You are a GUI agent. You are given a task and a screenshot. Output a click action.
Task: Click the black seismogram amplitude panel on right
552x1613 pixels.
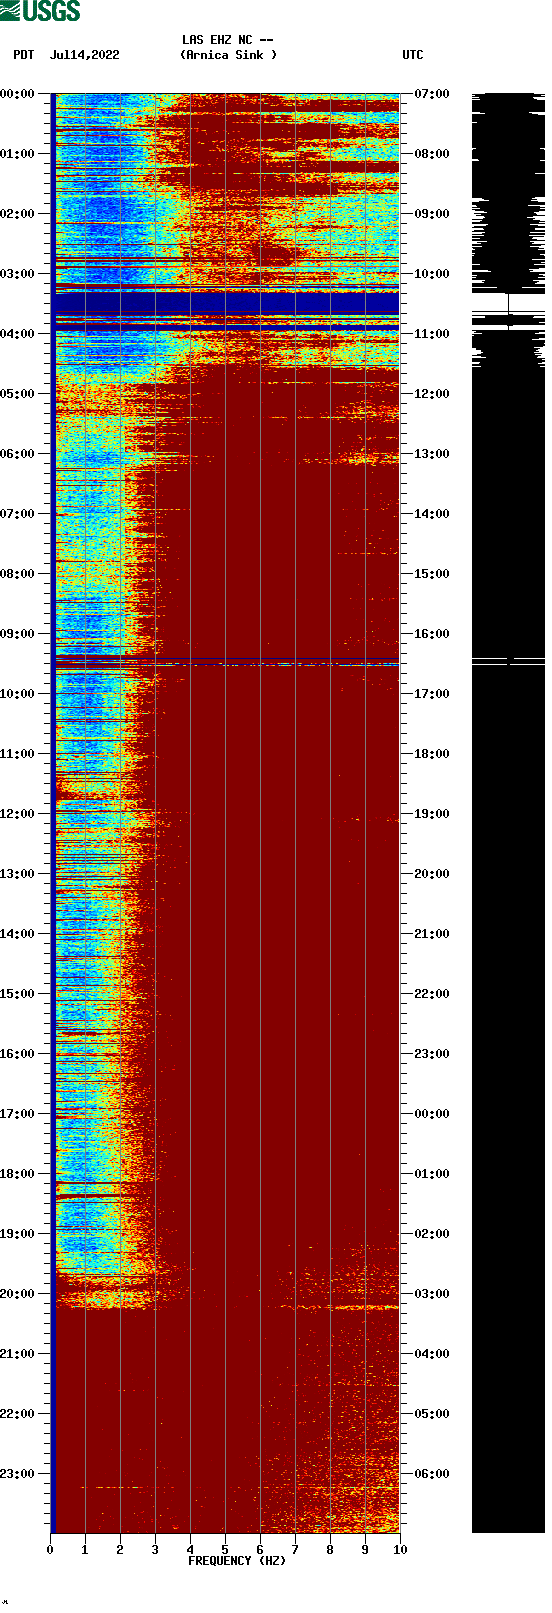(508, 813)
